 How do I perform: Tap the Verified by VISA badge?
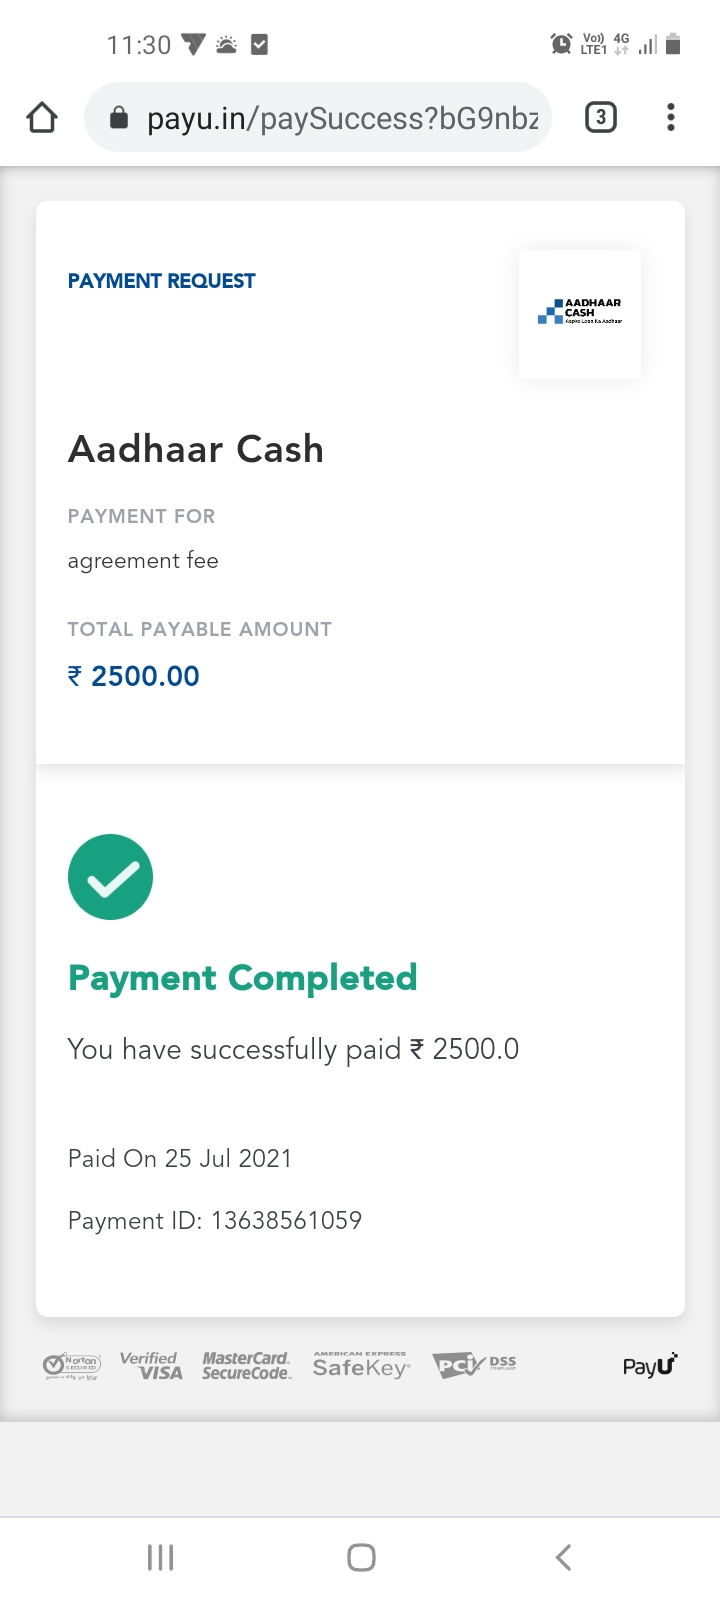click(151, 1366)
